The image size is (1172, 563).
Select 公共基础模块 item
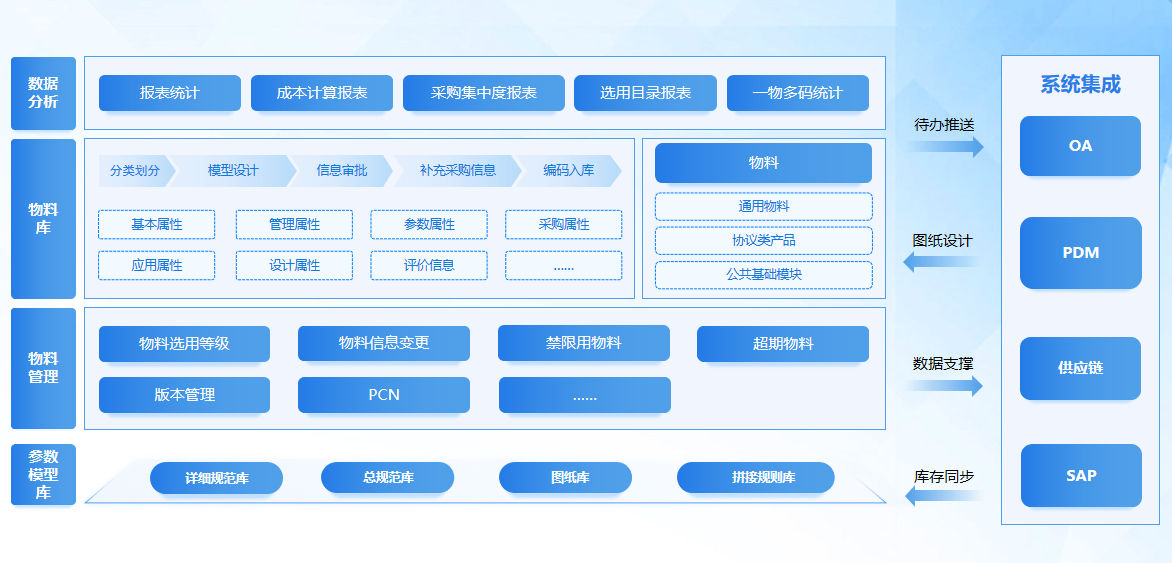point(763,275)
